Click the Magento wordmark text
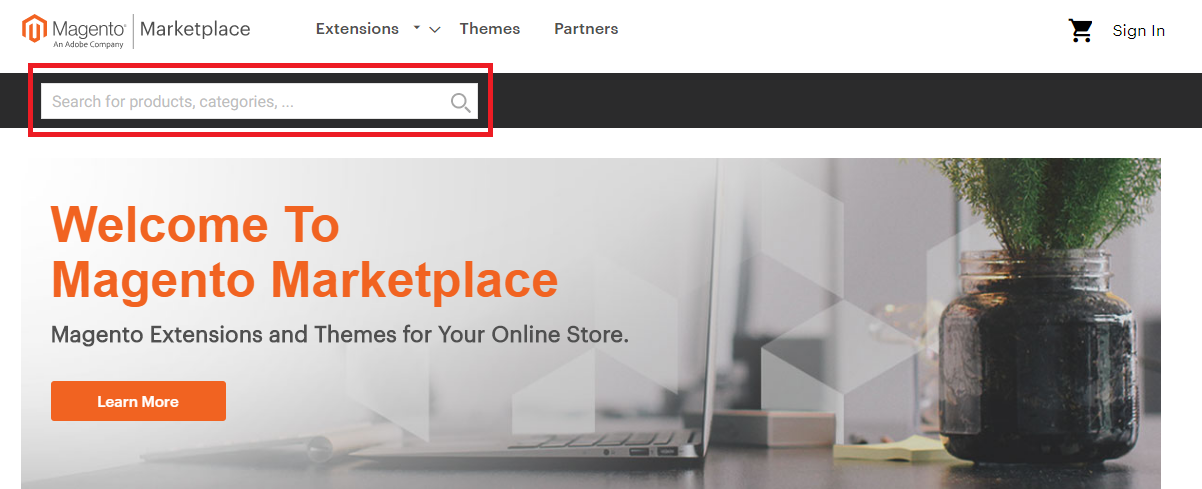Image resolution: width=1202 pixels, height=489 pixels. coord(88,27)
